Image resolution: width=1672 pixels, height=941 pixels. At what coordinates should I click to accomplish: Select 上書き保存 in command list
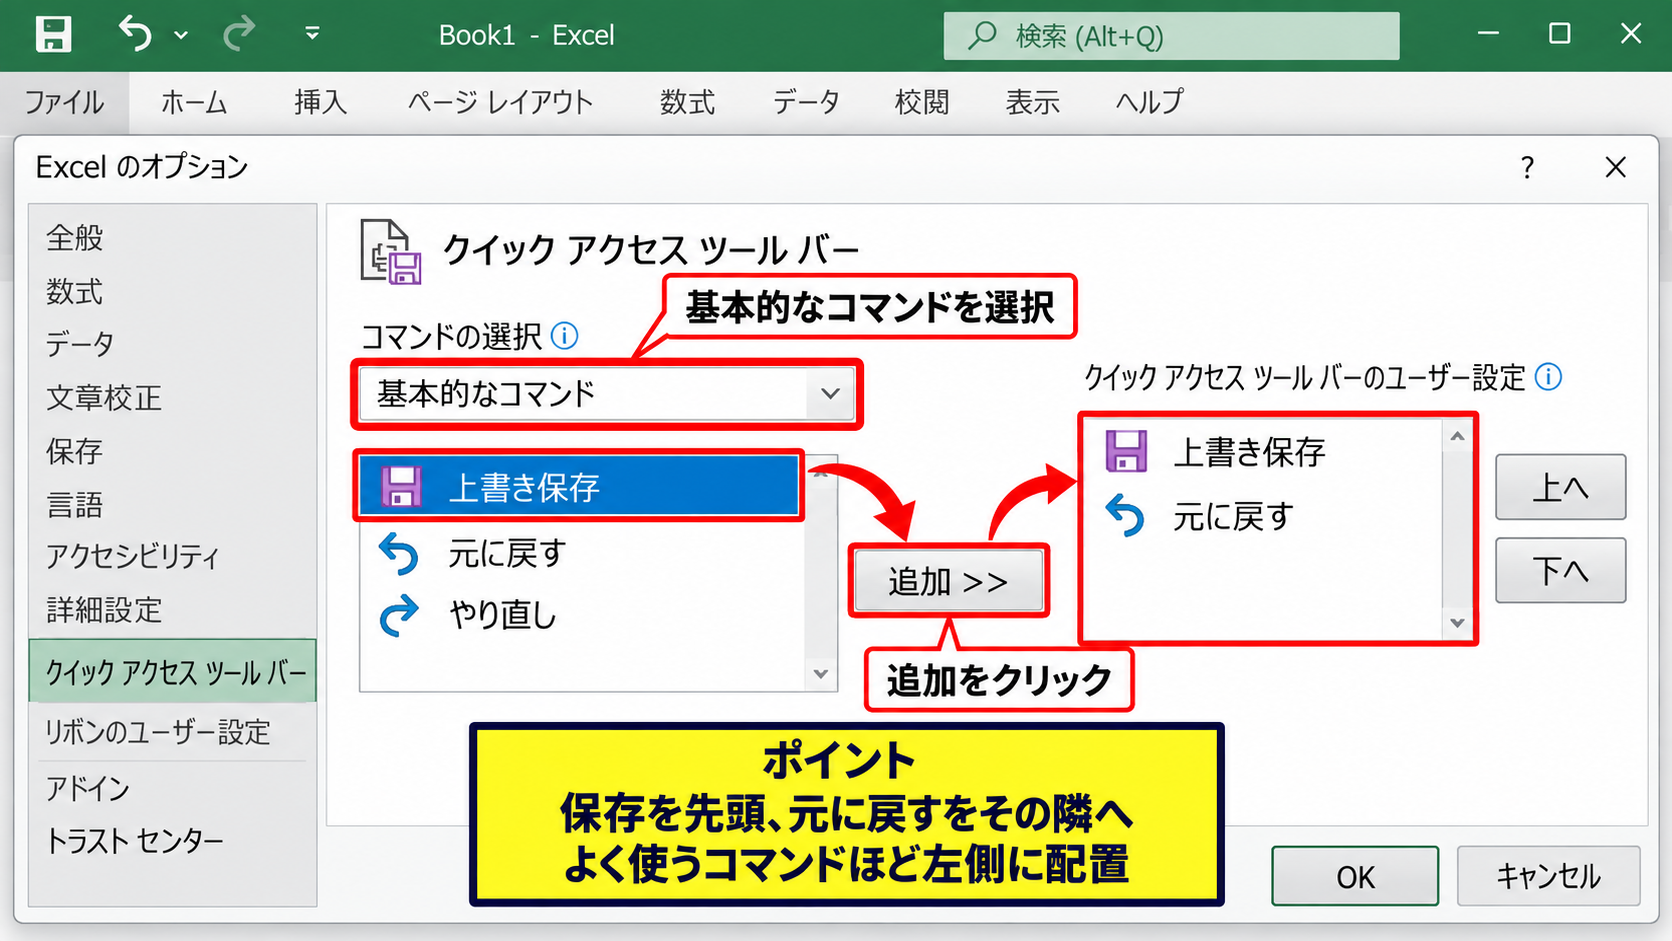(x=578, y=487)
